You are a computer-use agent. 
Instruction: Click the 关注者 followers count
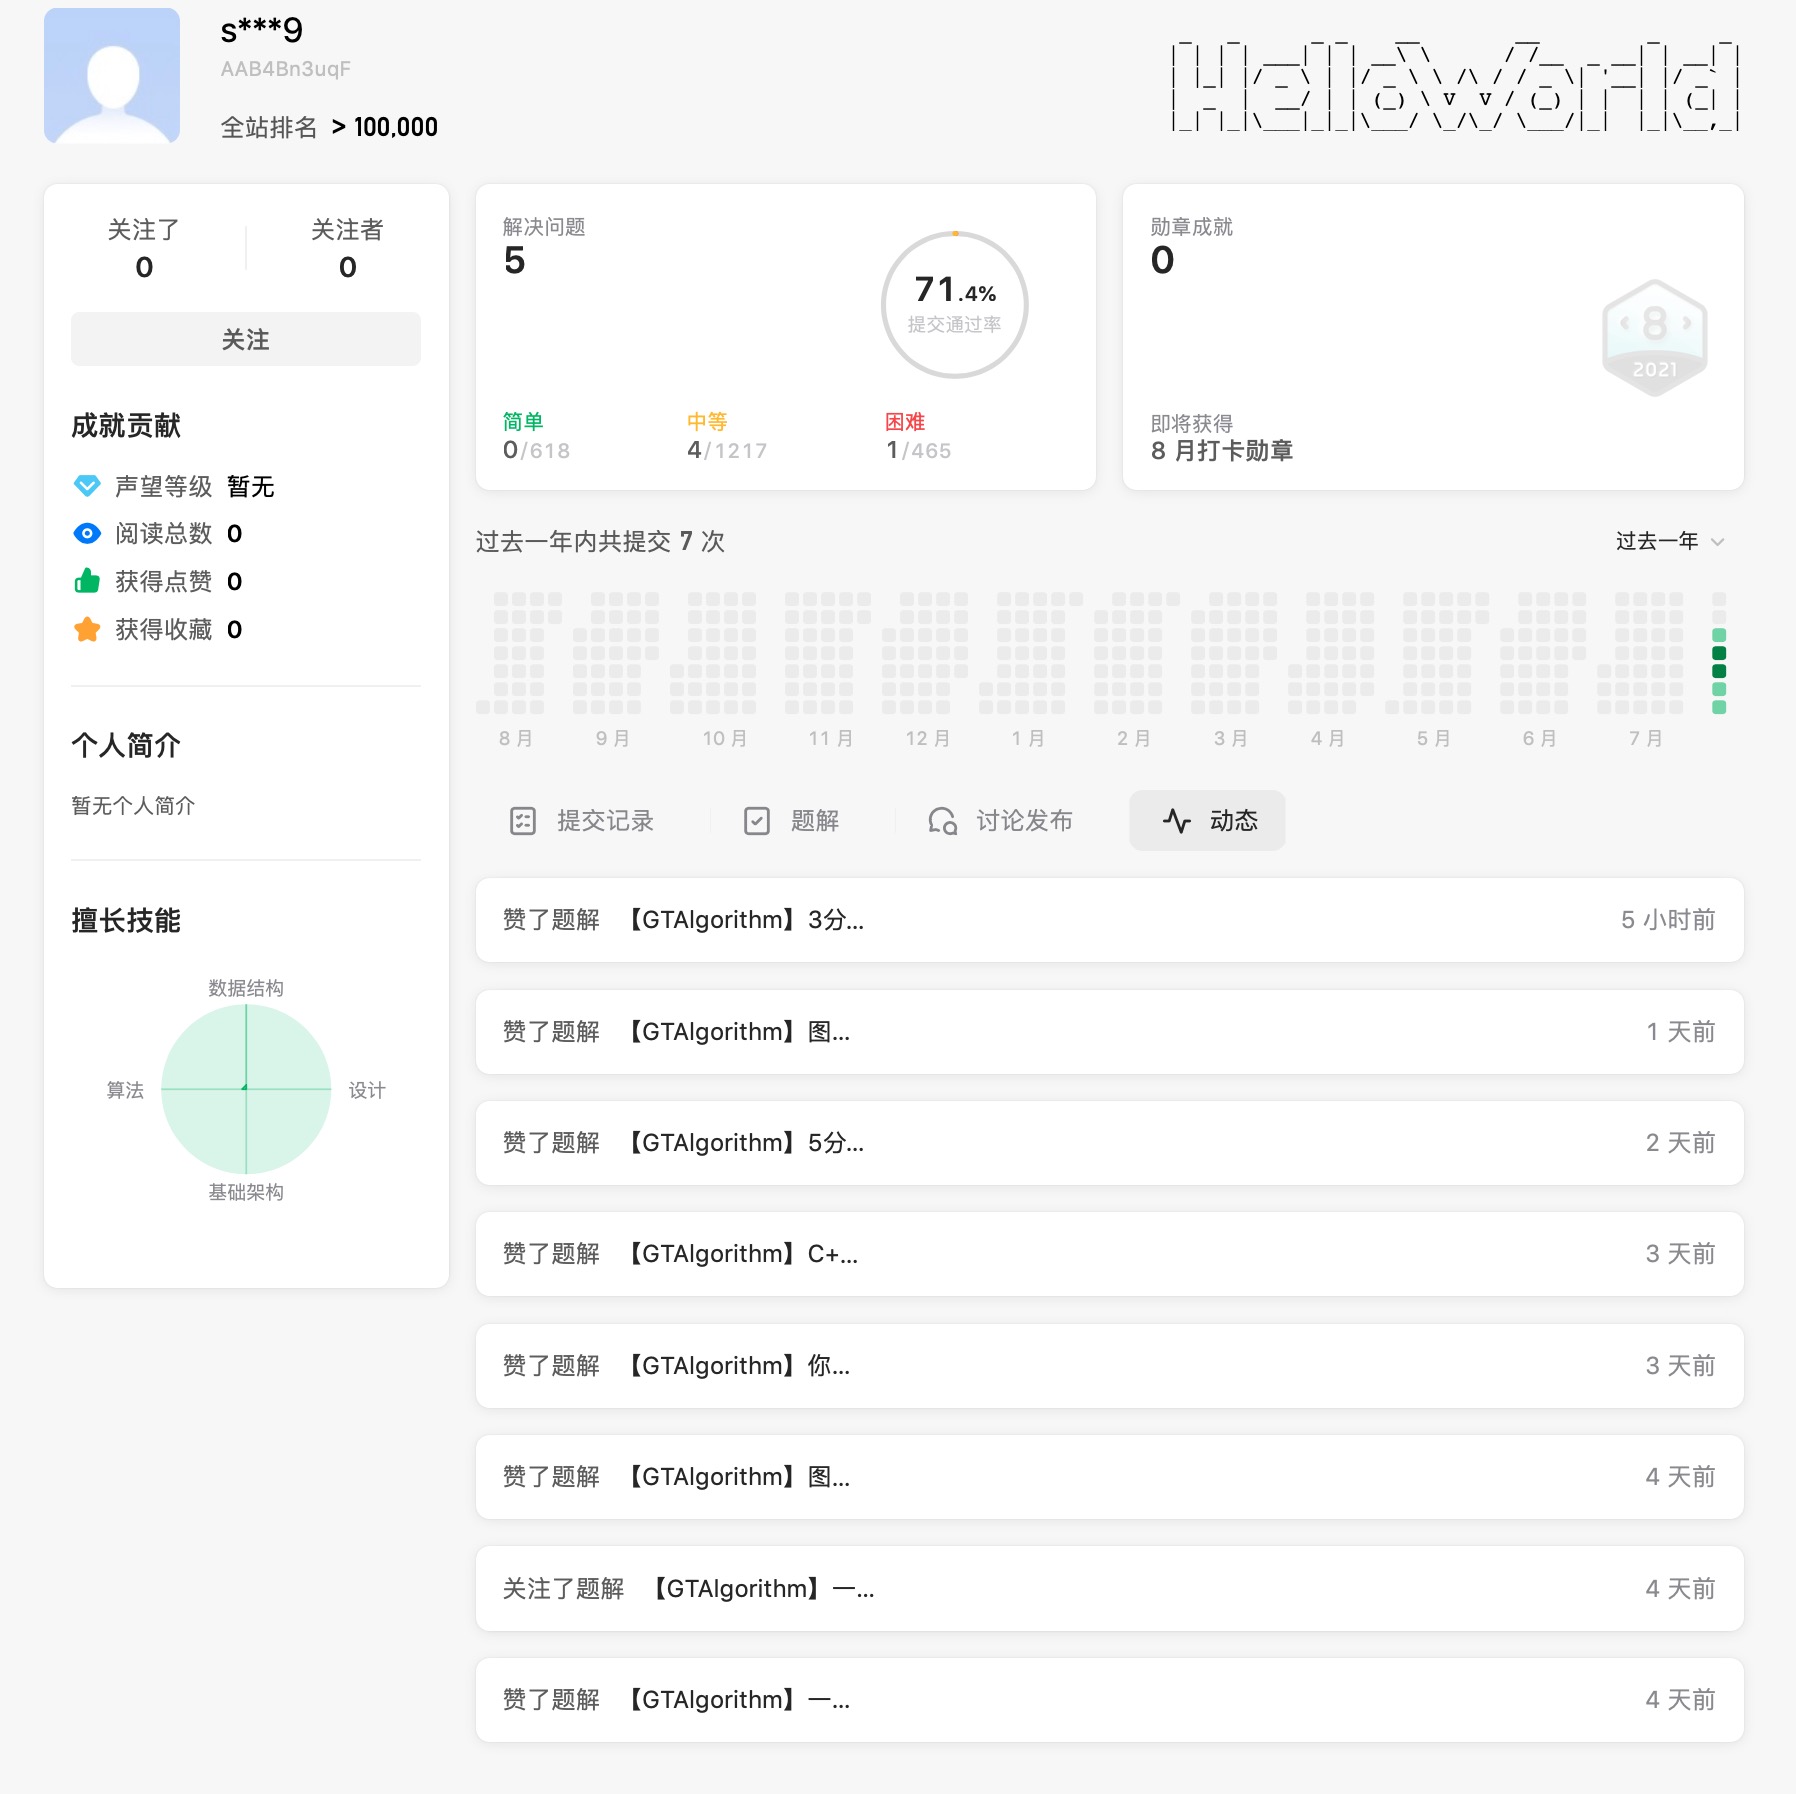(347, 248)
